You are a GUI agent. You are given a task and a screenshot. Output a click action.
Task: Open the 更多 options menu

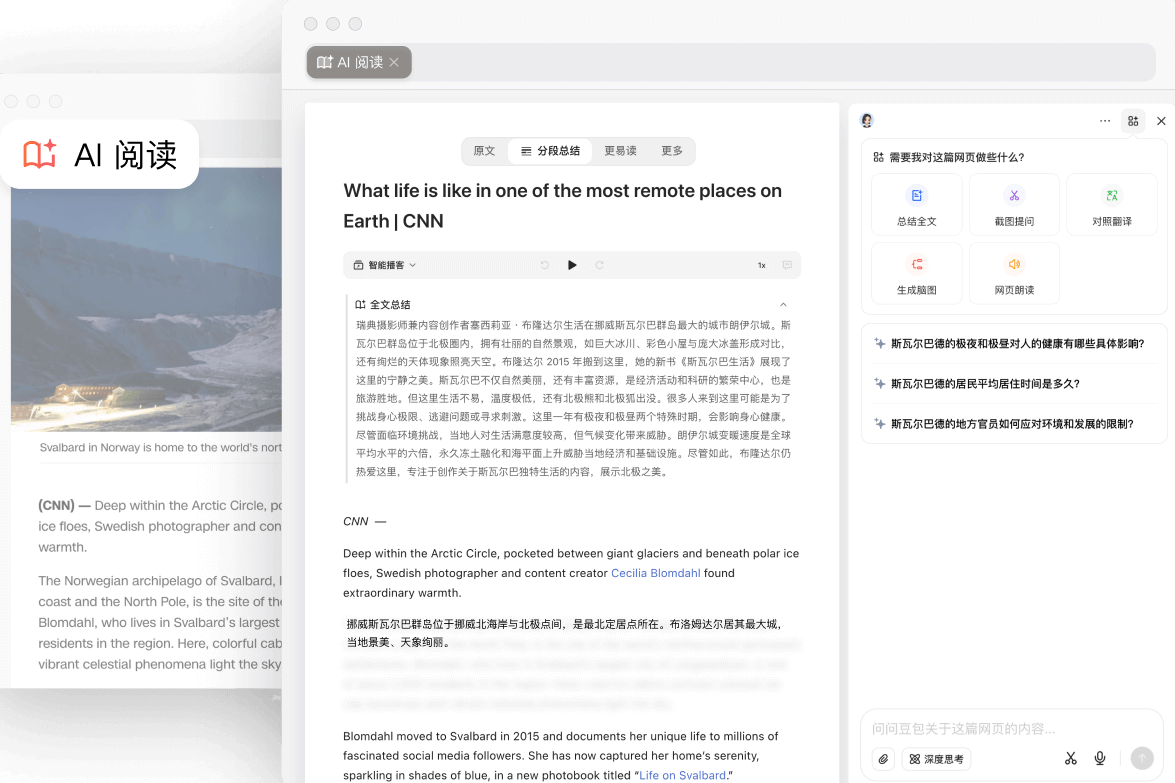coord(672,151)
